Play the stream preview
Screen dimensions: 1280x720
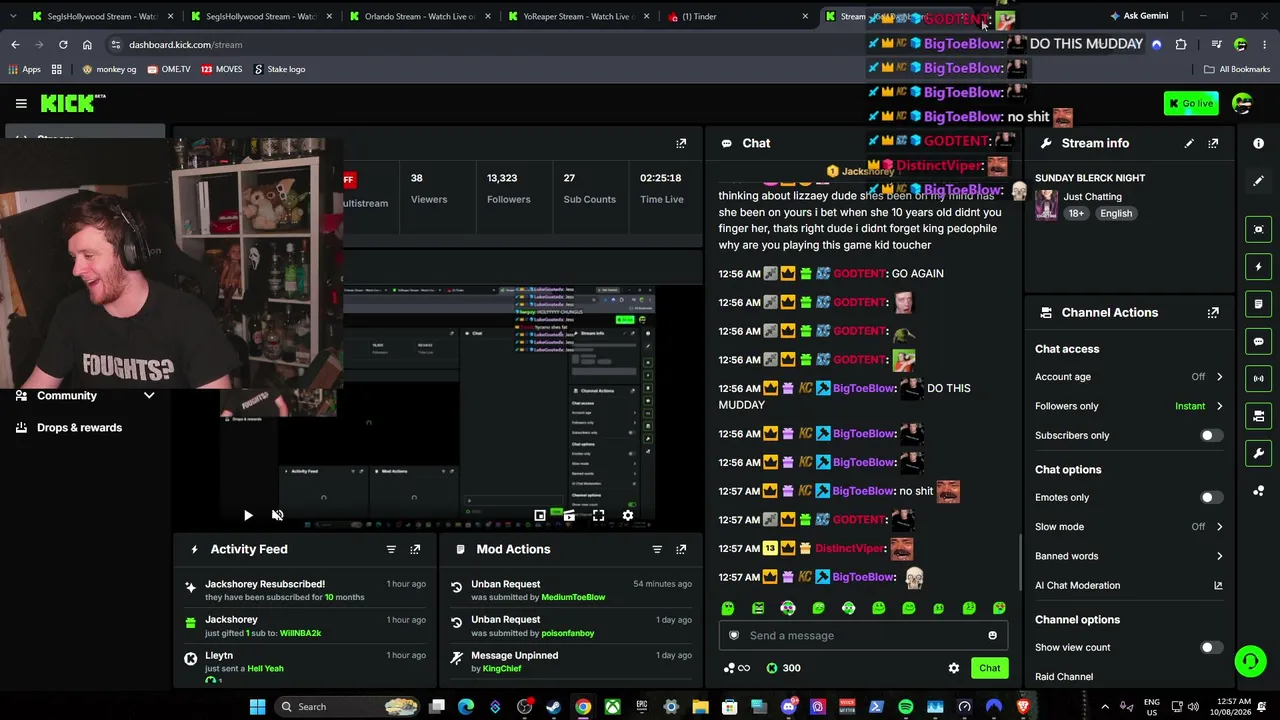(x=248, y=516)
